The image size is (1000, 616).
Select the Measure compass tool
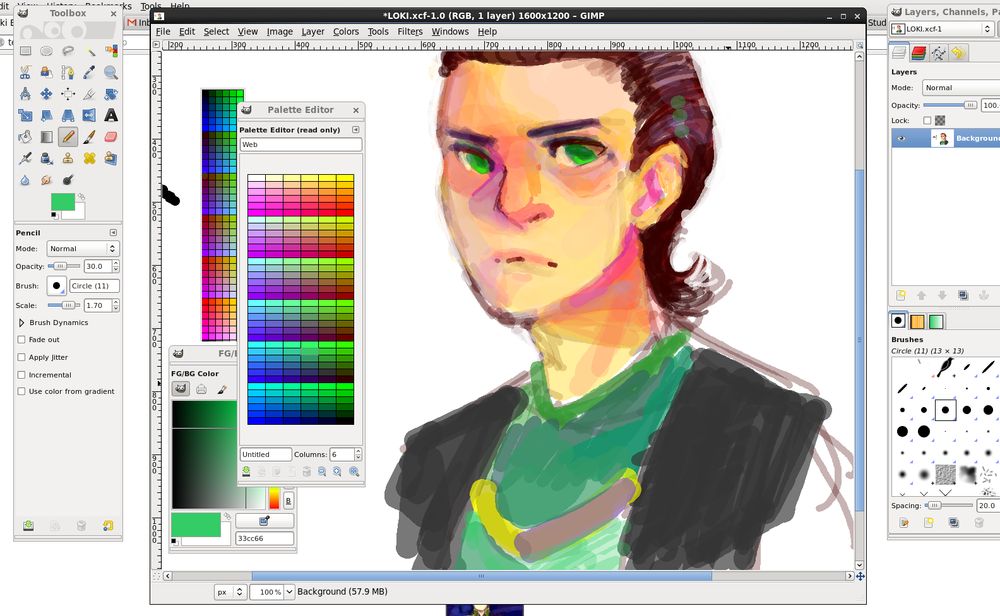[x=25, y=94]
